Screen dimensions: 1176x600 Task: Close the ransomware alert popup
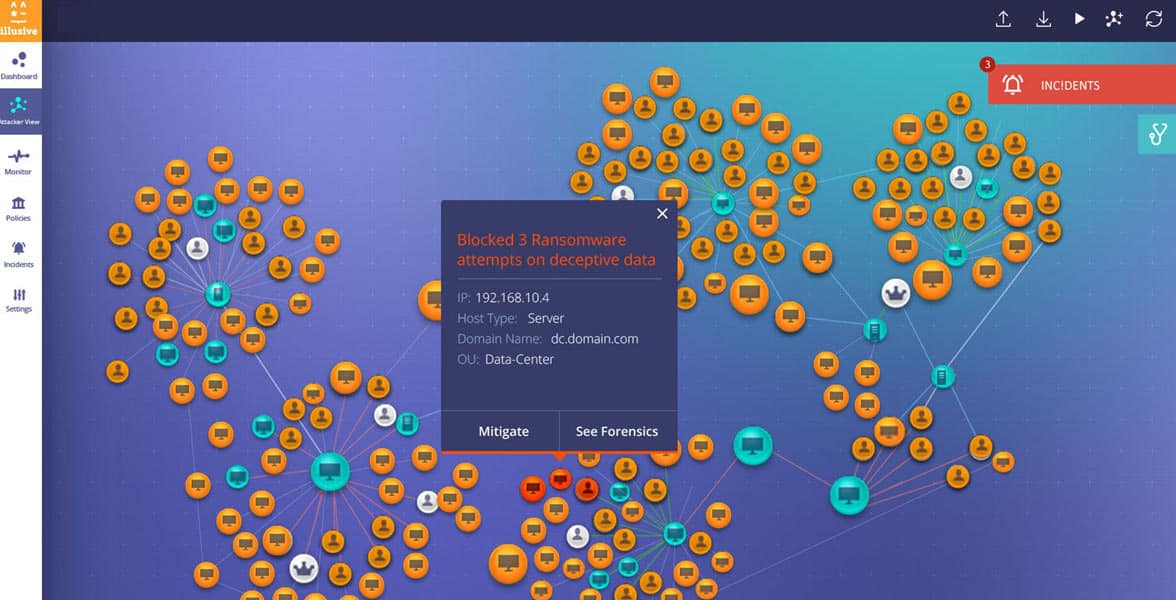662,214
